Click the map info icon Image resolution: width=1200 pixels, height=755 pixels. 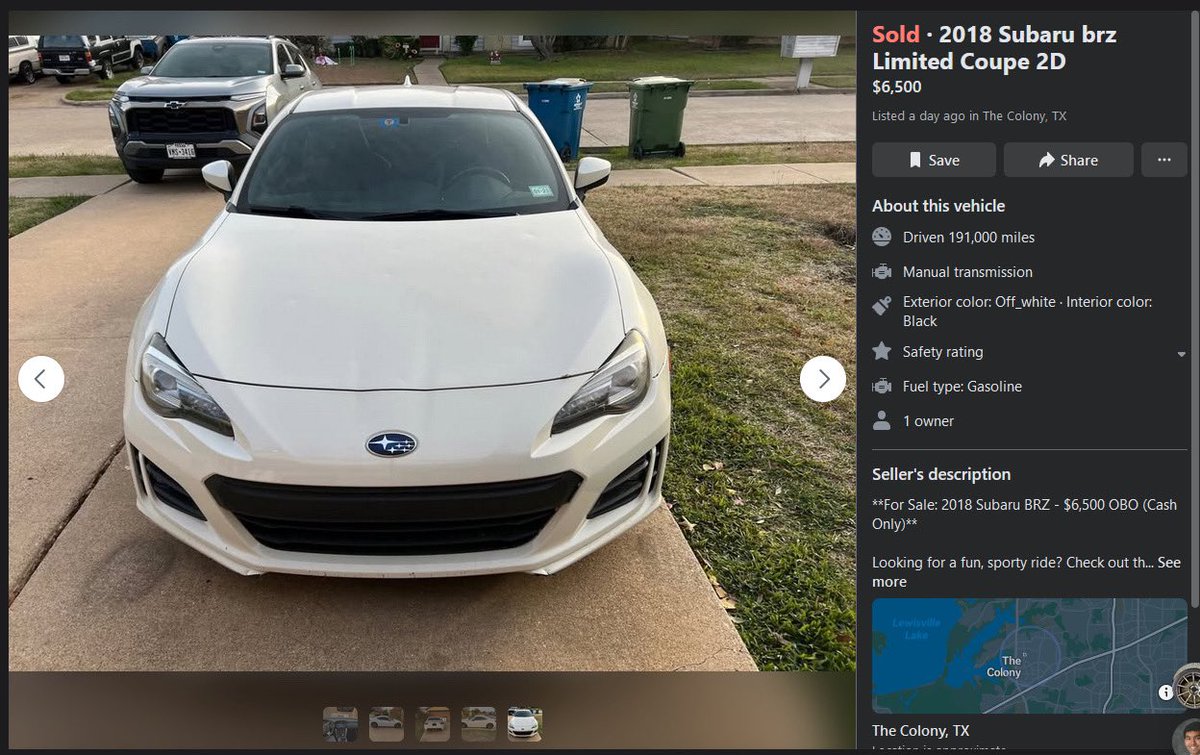(x=1166, y=692)
